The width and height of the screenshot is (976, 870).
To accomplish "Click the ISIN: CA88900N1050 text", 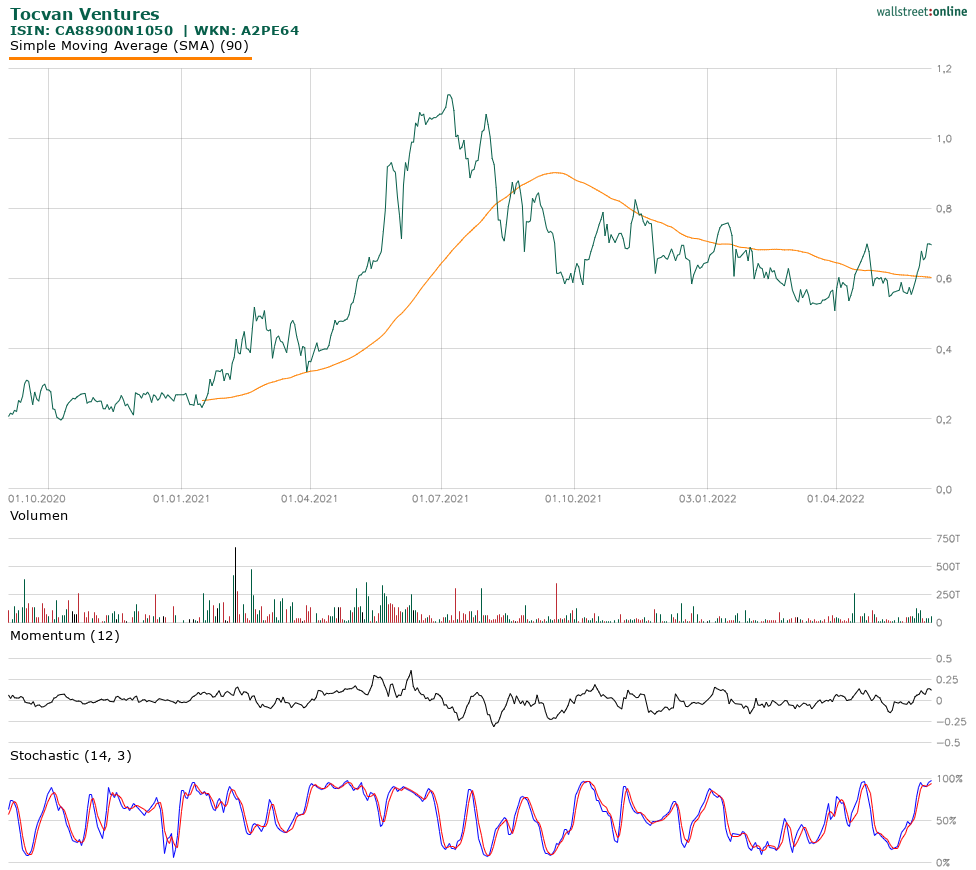I will tap(92, 30).
